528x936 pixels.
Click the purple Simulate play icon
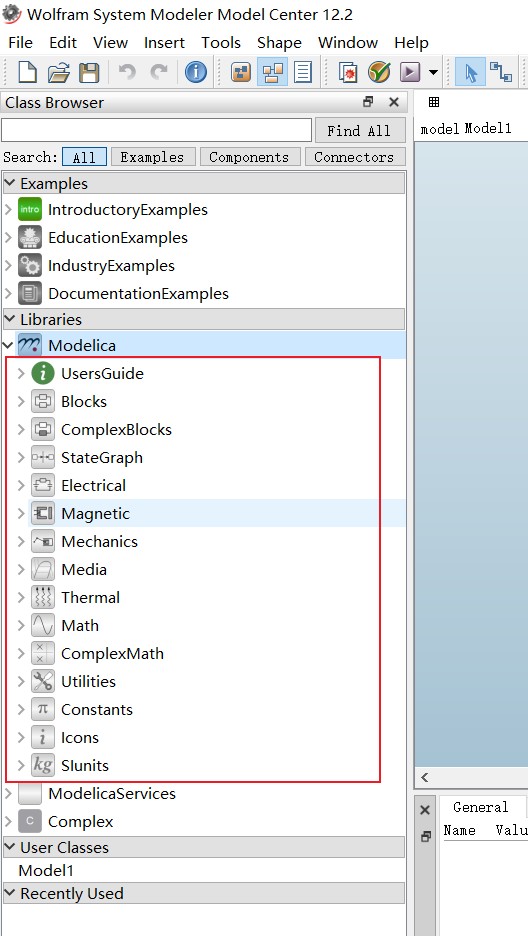[410, 73]
